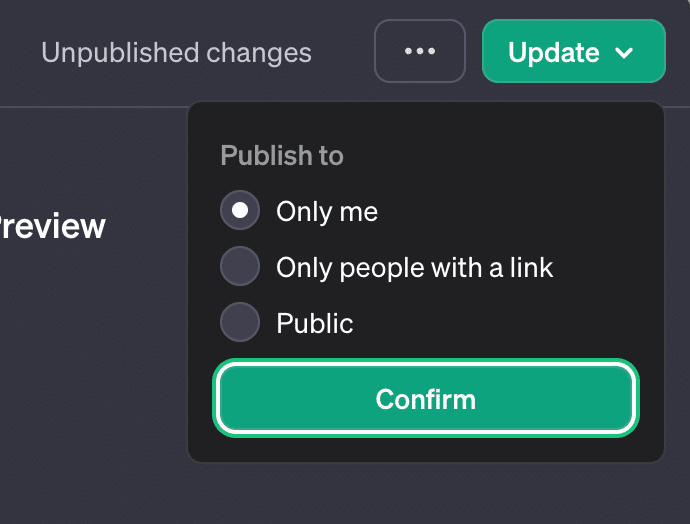690x524 pixels.
Task: Select the "Public" radio button
Action: [x=240, y=323]
